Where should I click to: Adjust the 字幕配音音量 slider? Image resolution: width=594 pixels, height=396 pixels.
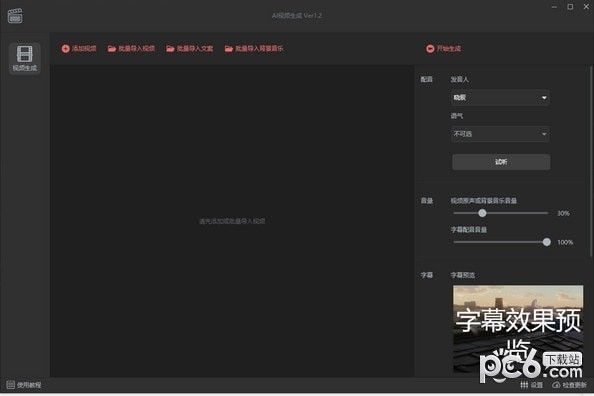point(502,242)
